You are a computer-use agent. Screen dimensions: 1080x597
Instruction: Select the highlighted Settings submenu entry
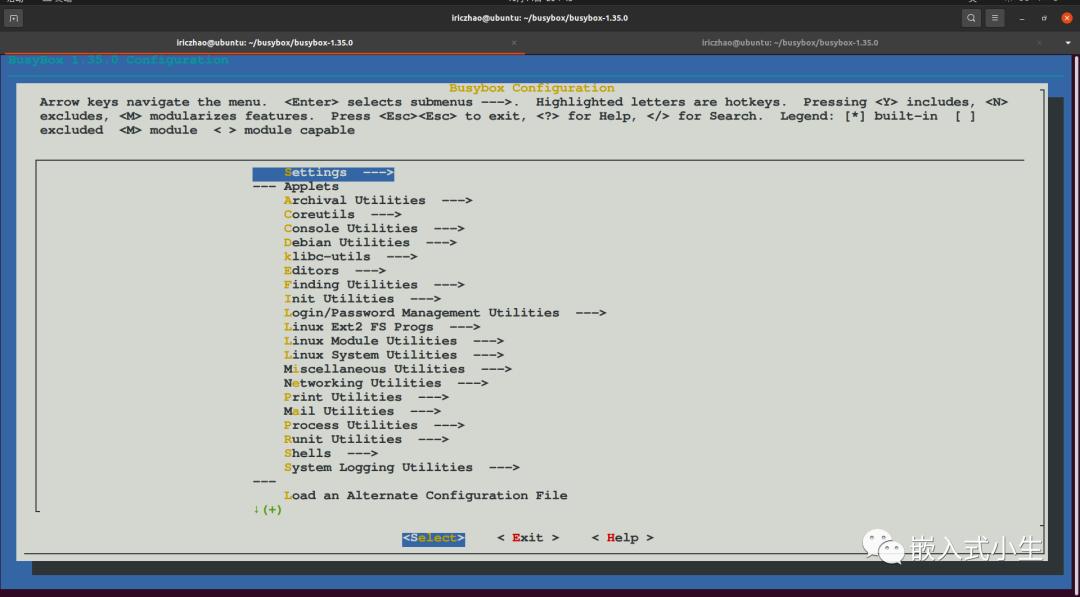323,173
